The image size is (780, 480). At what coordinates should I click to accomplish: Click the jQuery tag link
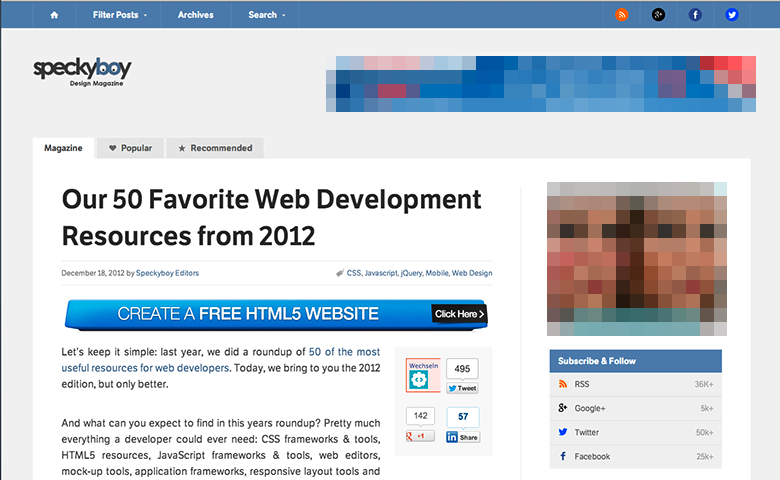(x=411, y=273)
